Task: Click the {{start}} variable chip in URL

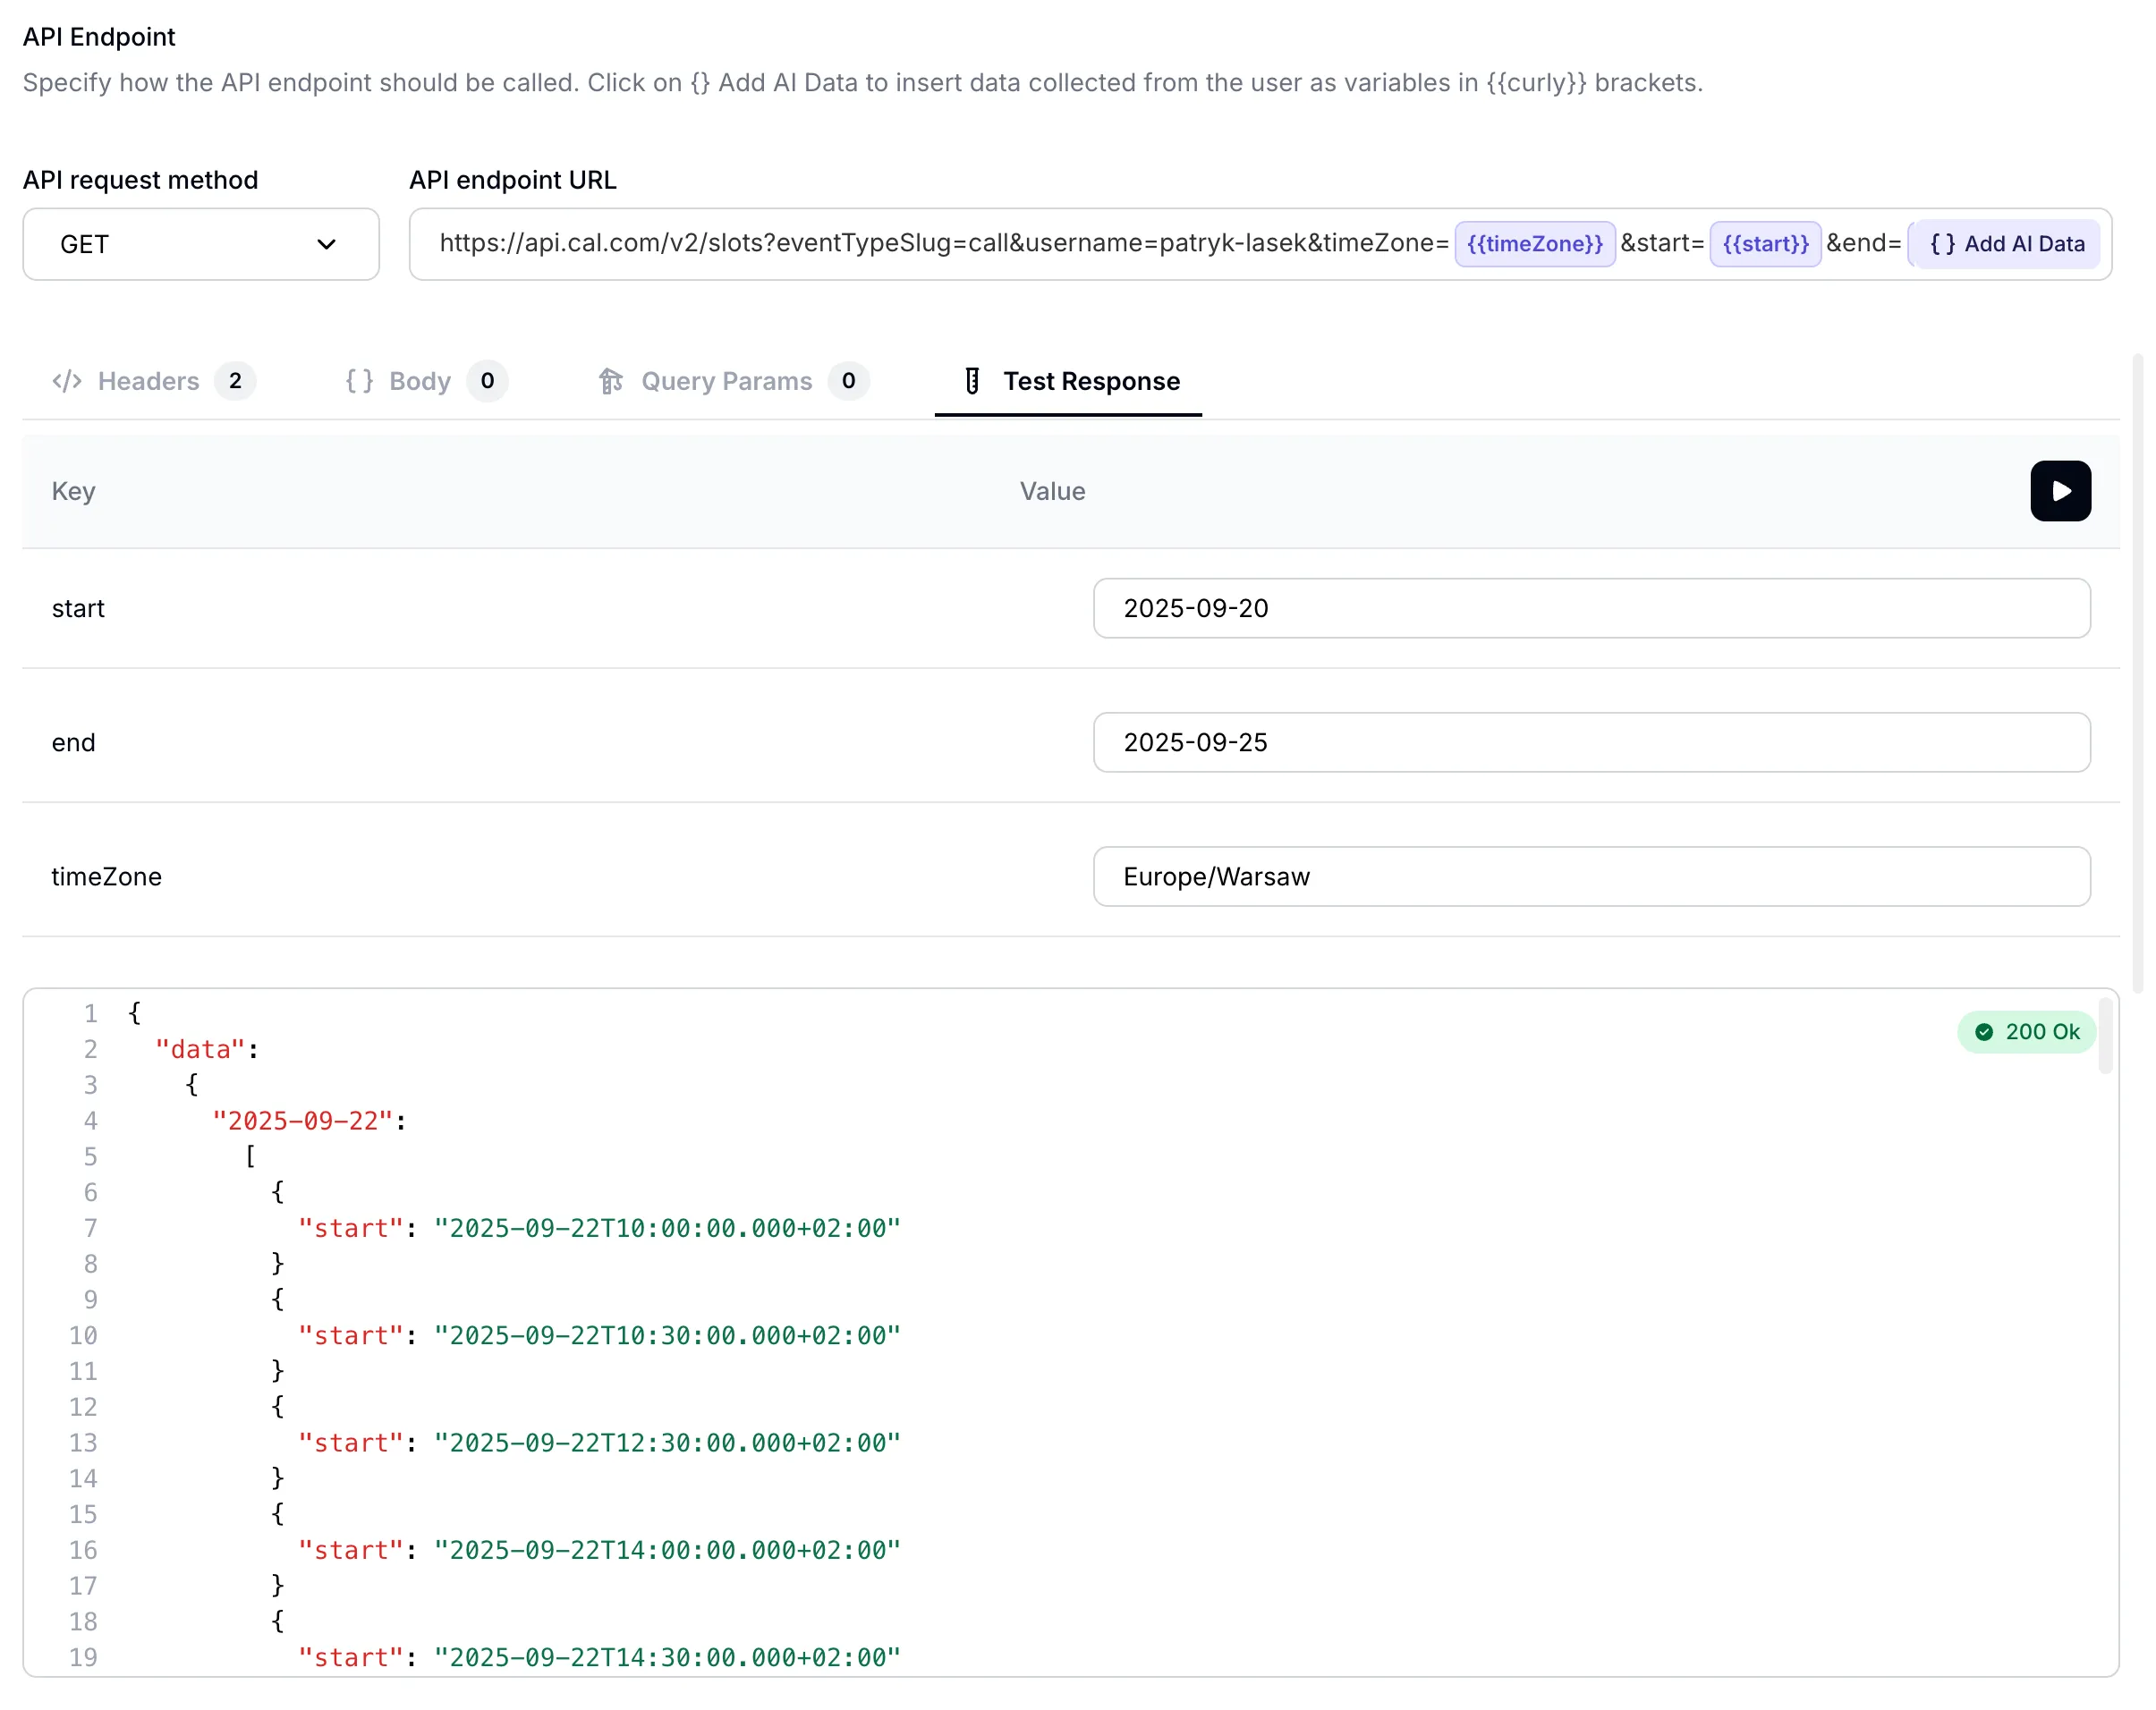Action: (1765, 244)
